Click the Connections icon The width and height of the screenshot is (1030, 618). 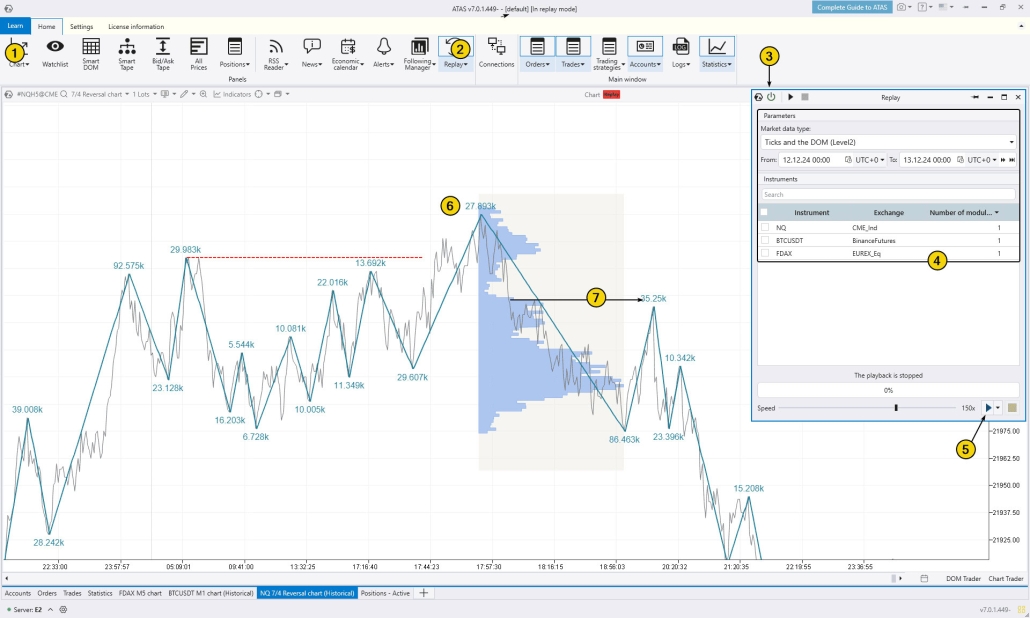(496, 52)
